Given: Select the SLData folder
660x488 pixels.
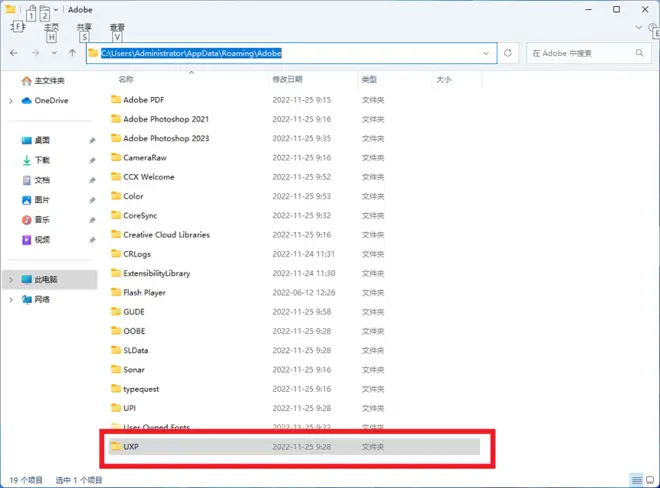Looking at the screenshot, I should [129, 350].
